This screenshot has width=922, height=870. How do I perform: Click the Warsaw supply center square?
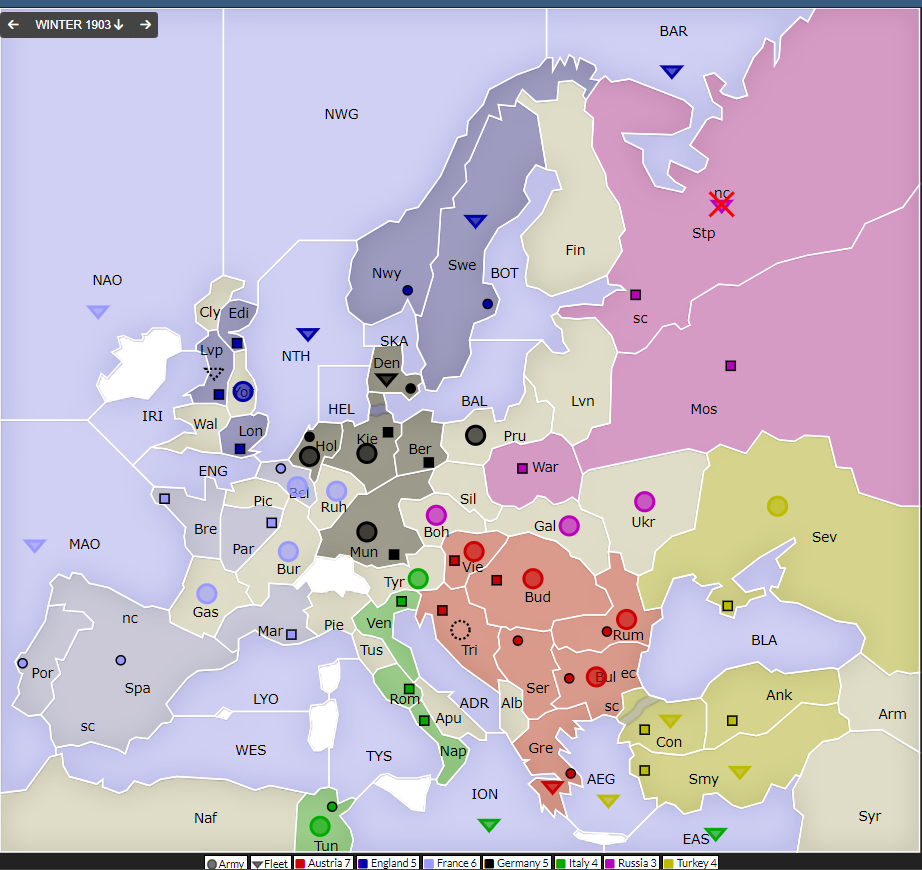tap(522, 469)
